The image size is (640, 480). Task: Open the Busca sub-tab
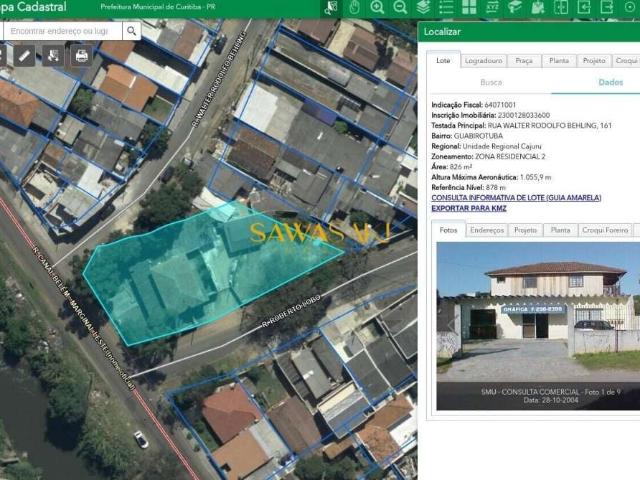point(491,82)
